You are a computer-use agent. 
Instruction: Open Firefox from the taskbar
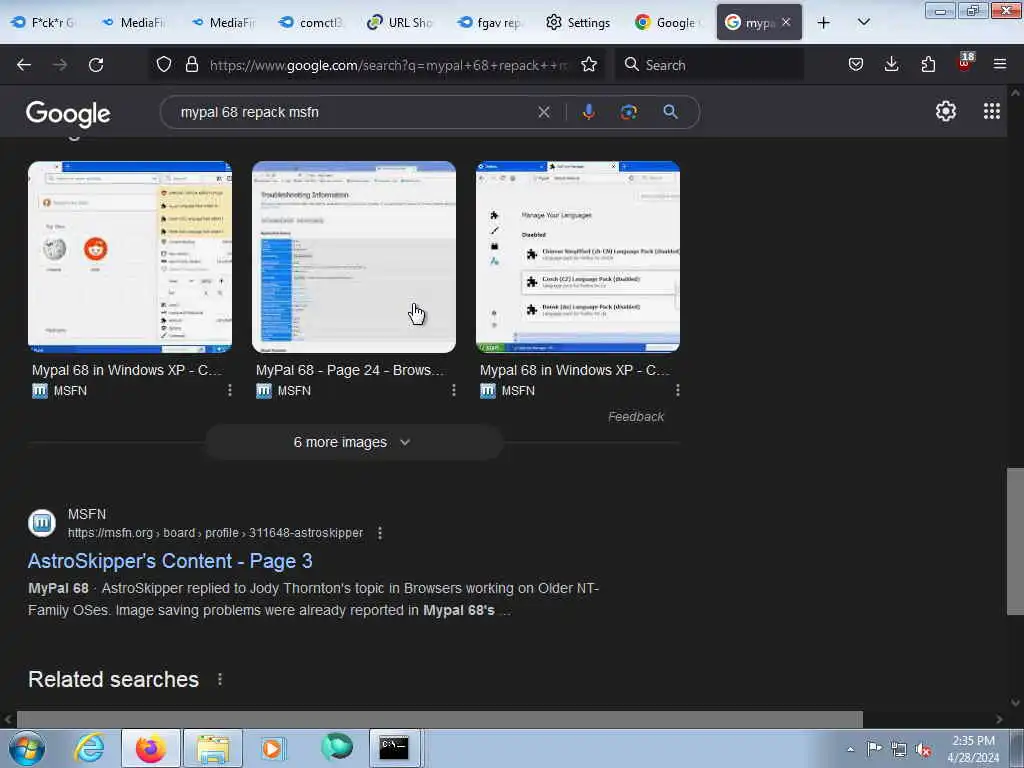[x=150, y=748]
